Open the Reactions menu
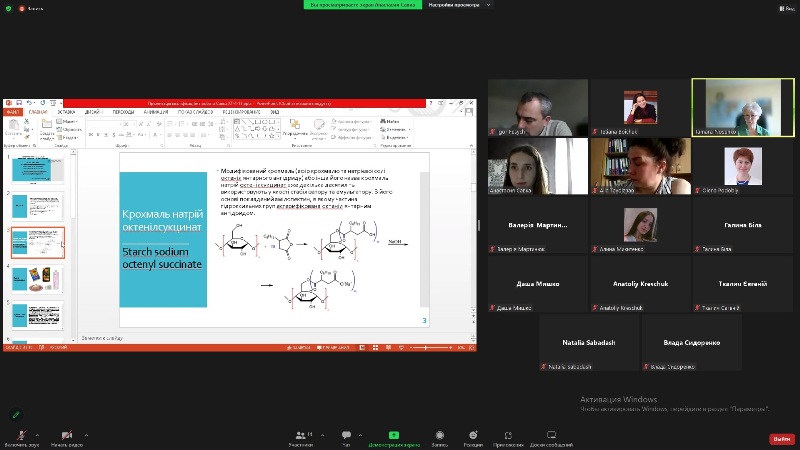This screenshot has width=800, height=450. coord(473,438)
